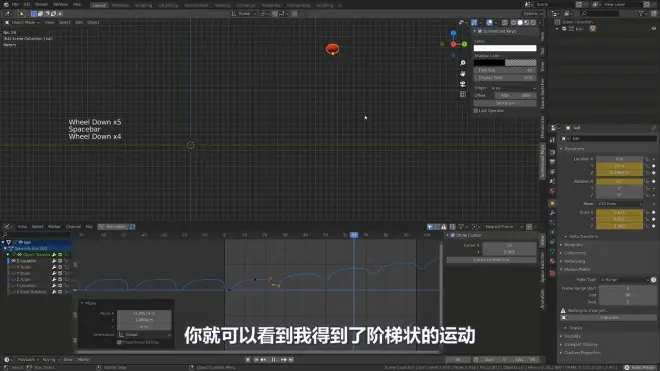The image size is (660, 371).
Task: Click the pan view hand icon
Action: pyautogui.click(x=463, y=73)
